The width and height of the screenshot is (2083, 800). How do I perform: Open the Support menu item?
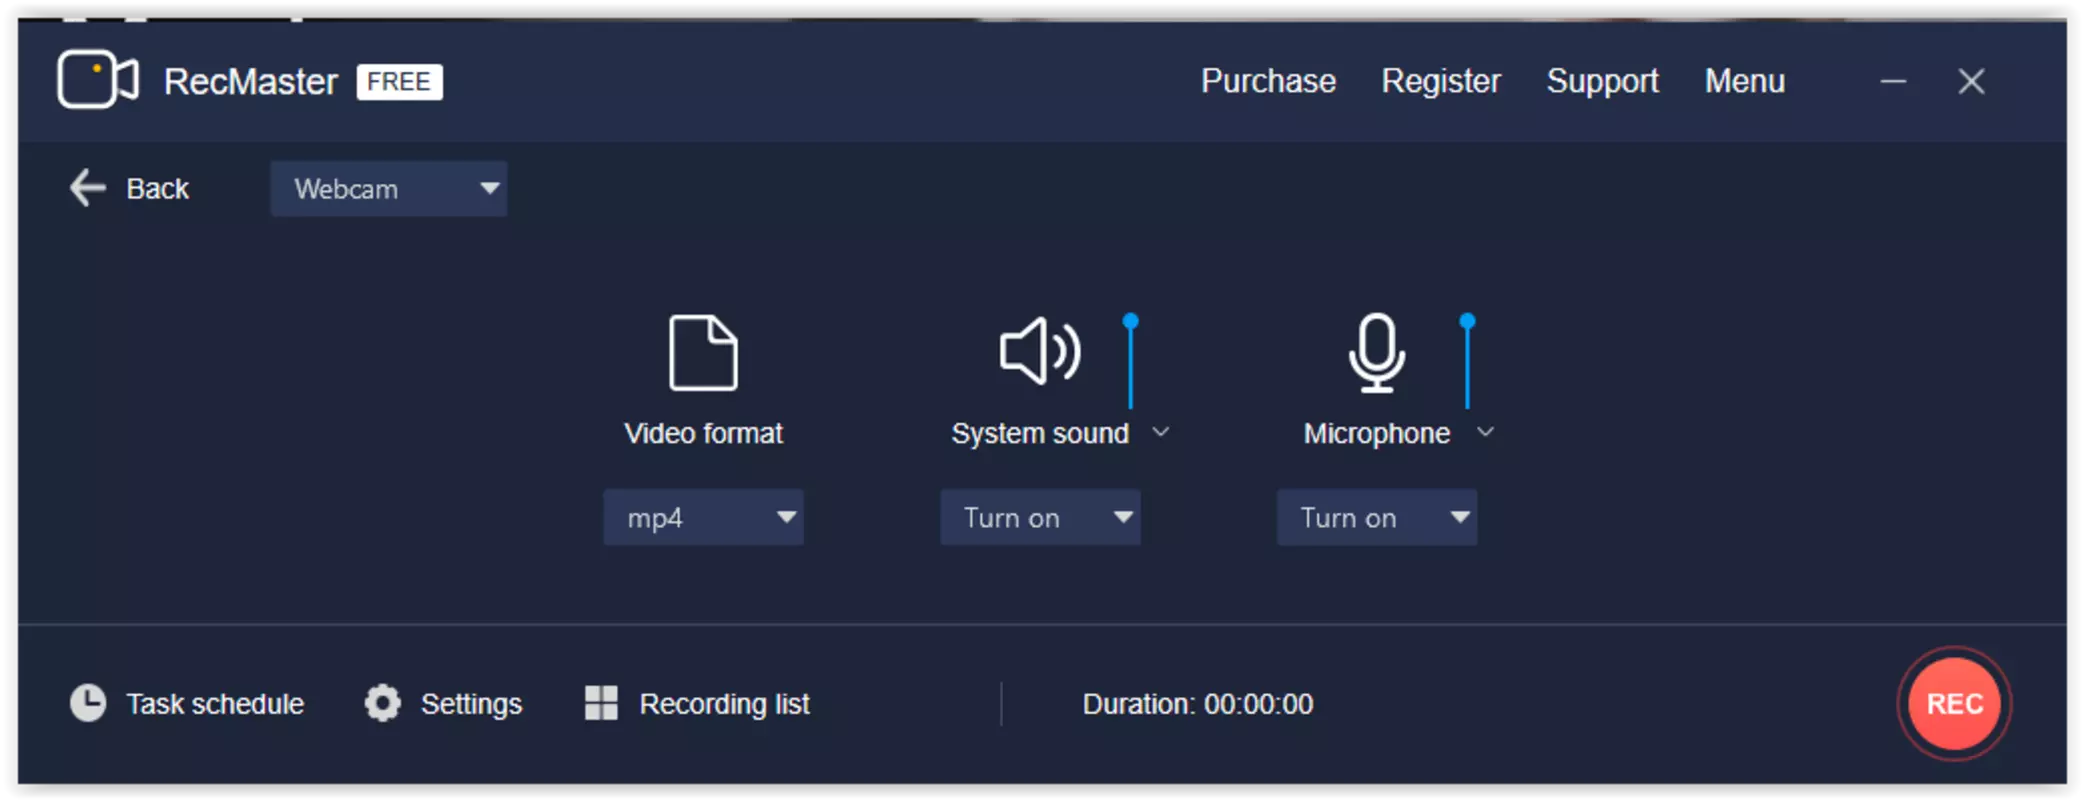[x=1602, y=81]
